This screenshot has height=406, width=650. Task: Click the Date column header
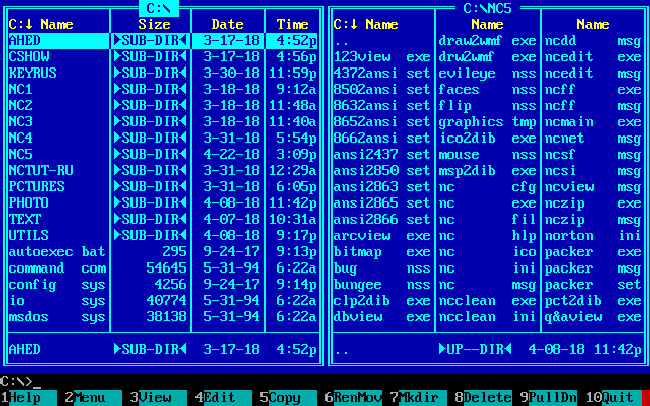pyautogui.click(x=227, y=24)
